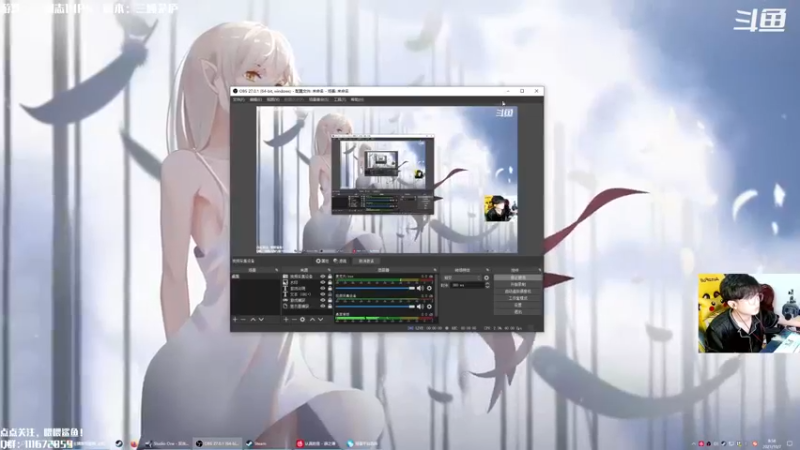This screenshot has width=800, height=450.
Task: Adjust the Mic/Aux volume slider
Action: tap(375, 288)
